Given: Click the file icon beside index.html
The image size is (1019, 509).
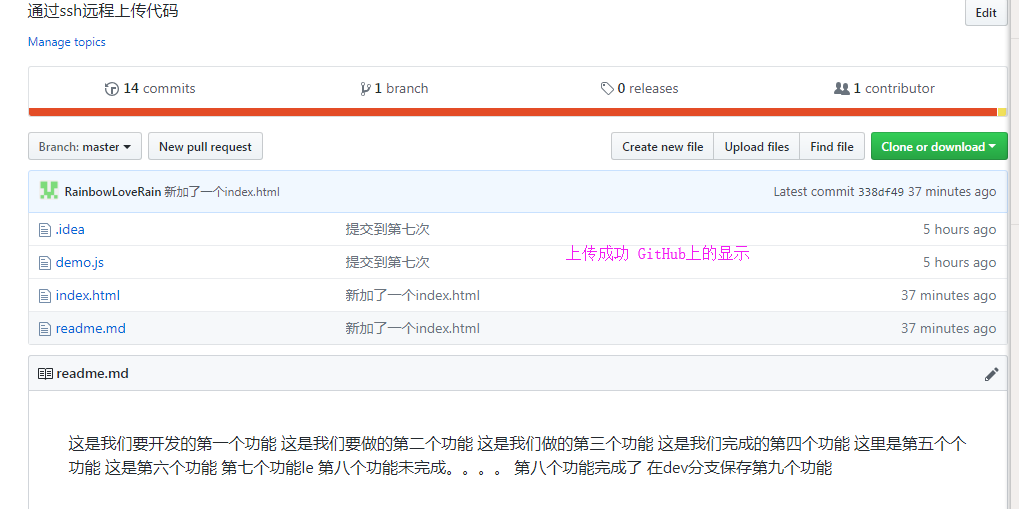Looking at the screenshot, I should click(x=45, y=296).
